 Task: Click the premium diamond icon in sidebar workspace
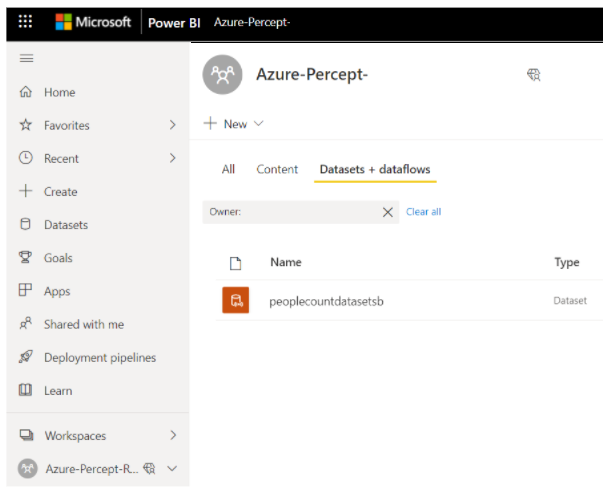(149, 469)
